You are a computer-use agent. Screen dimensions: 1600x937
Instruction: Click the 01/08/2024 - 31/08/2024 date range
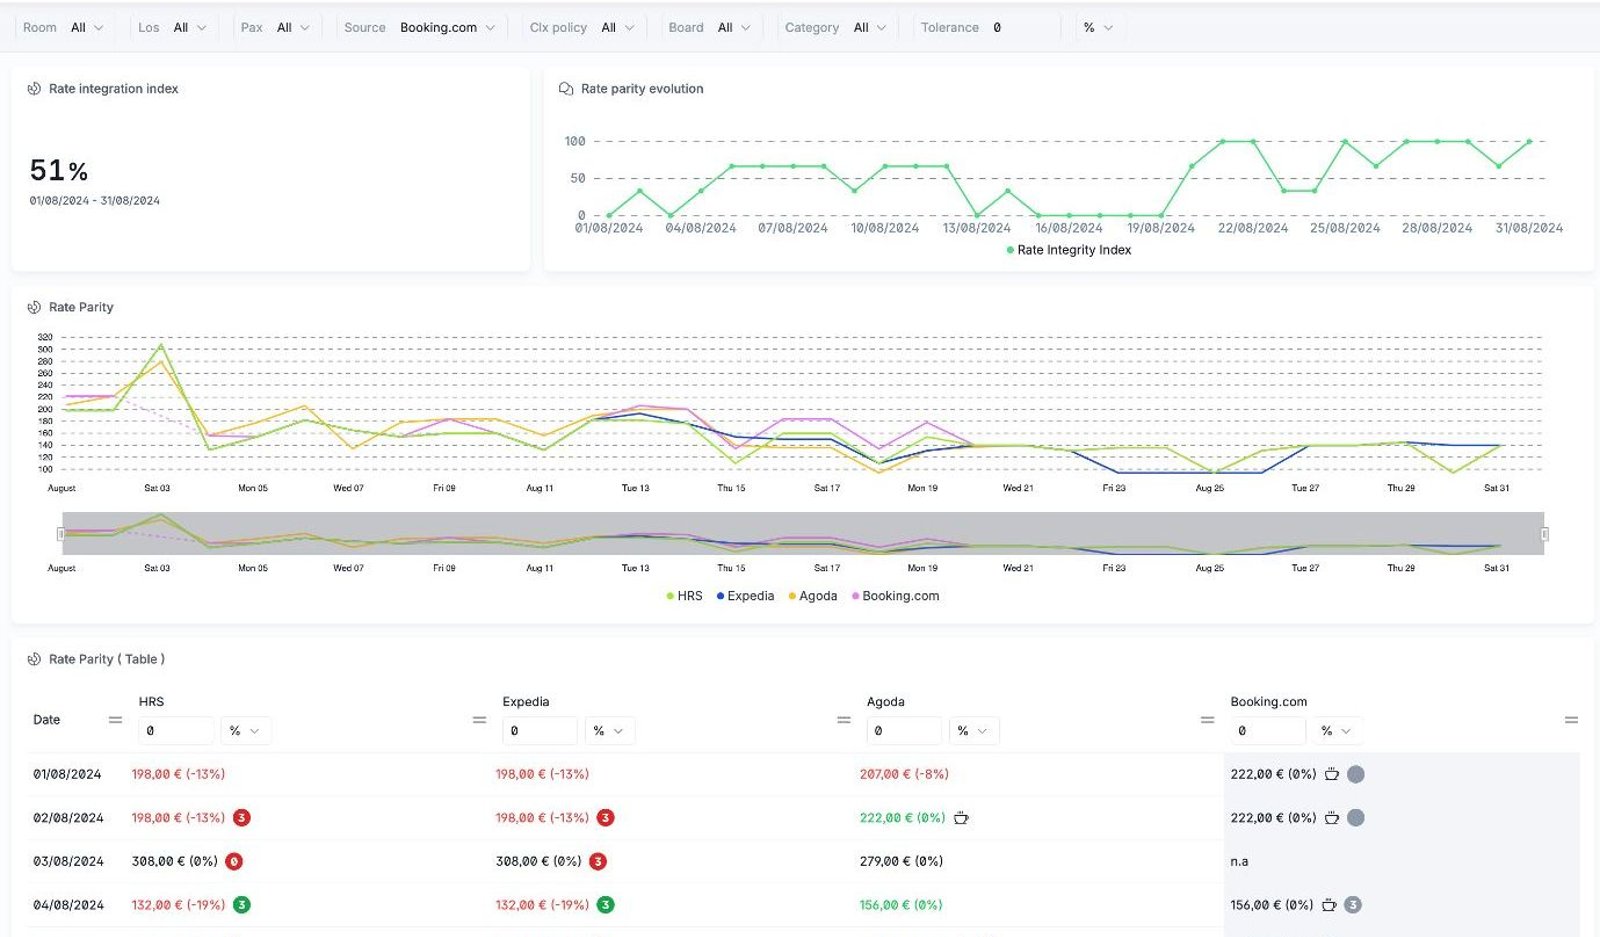pyautogui.click(x=95, y=201)
